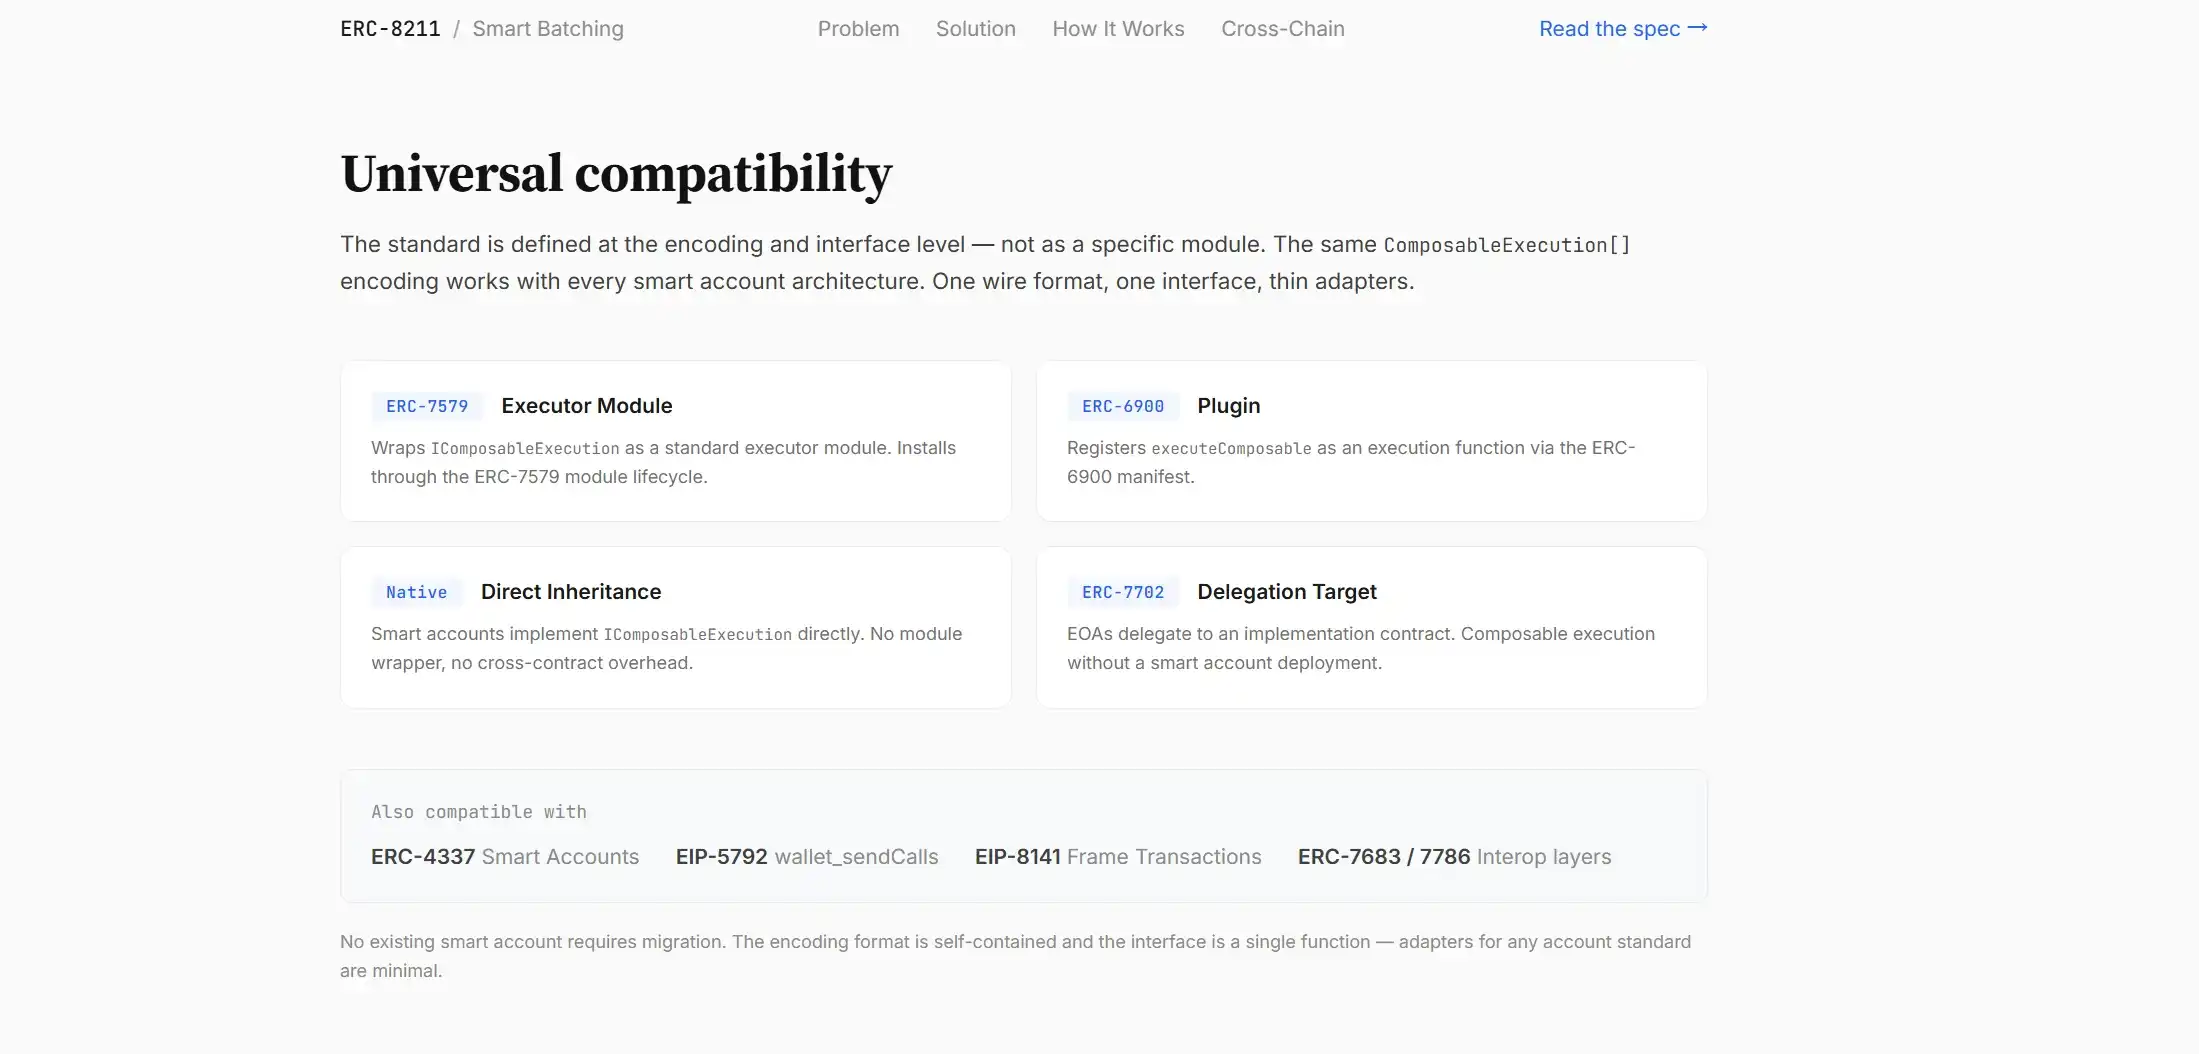Click ERC-7683 / 7786 Interop layers item
The width and height of the screenshot is (2199, 1054).
(x=1454, y=857)
